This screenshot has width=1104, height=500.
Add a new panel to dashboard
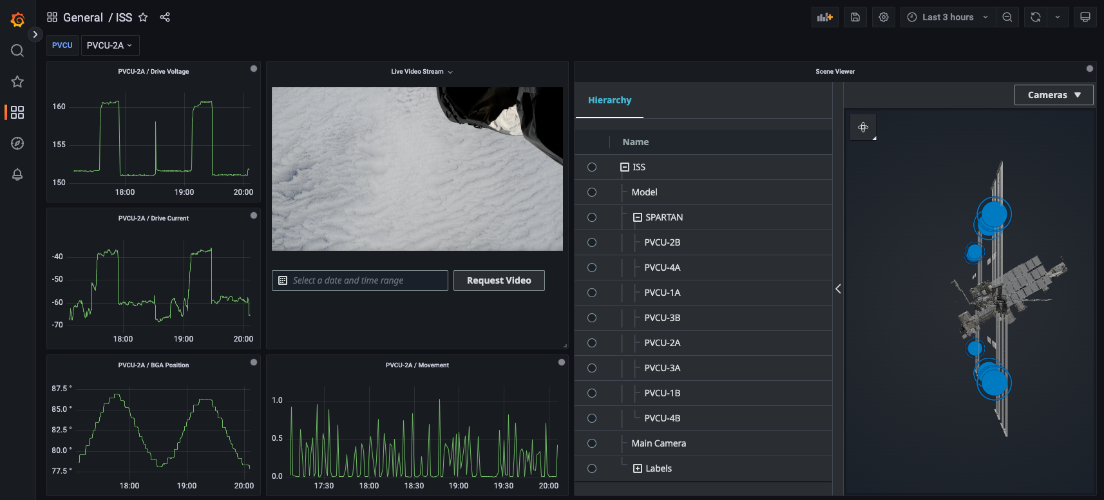[824, 17]
